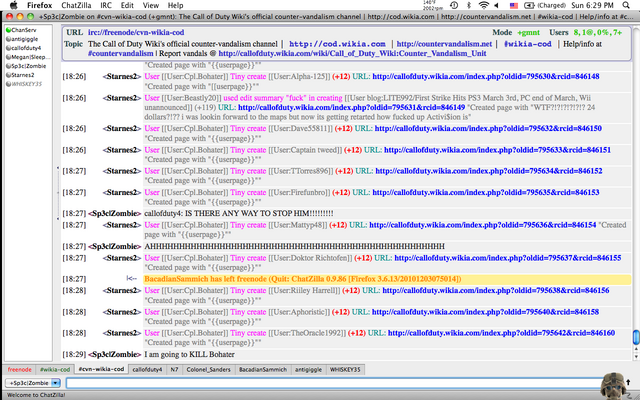Screen dimensions: 640x400
Task: Switch to the antigiggle tab
Action: (308, 369)
